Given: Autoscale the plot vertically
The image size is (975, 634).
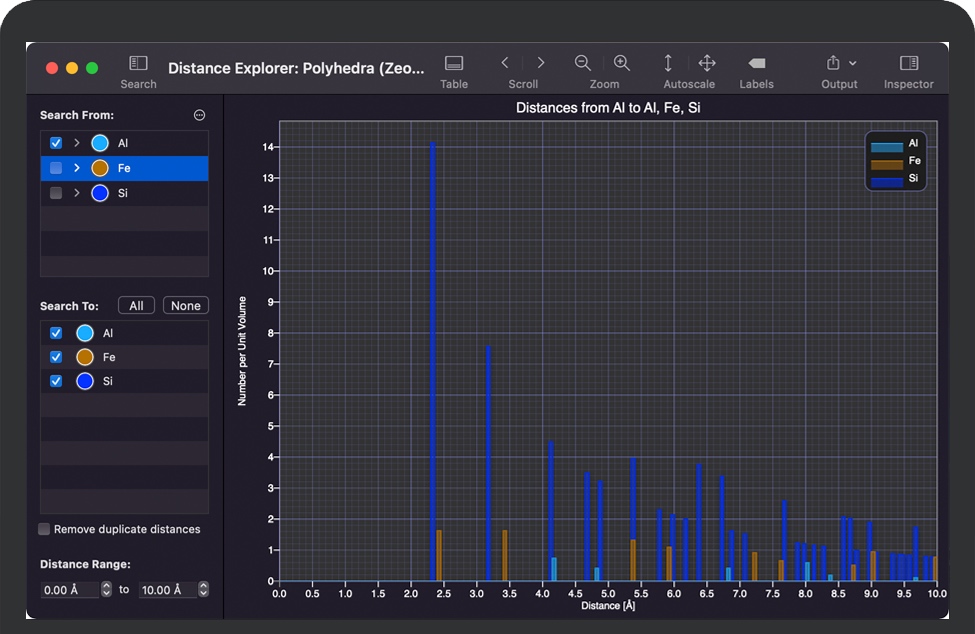Looking at the screenshot, I should pos(668,63).
